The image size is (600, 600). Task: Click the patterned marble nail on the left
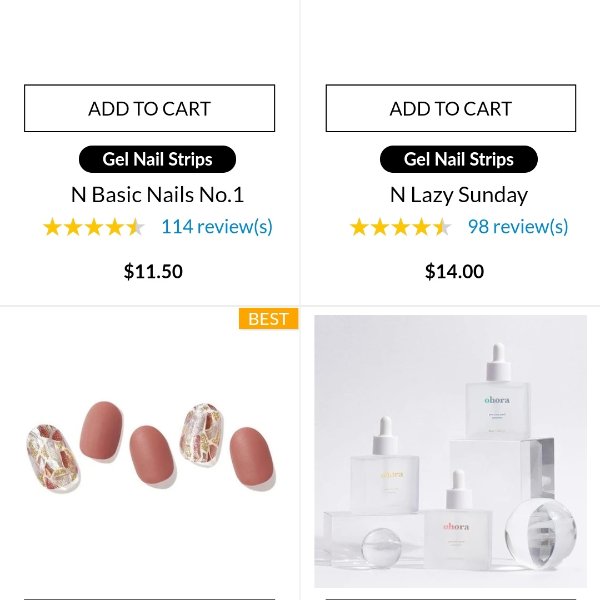53,458
